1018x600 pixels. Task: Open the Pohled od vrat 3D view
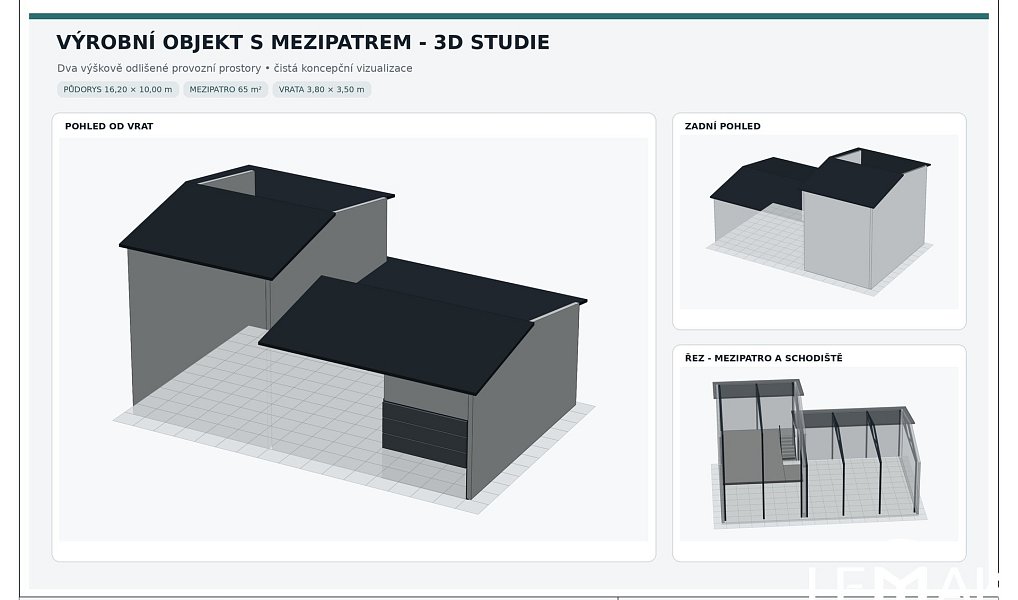point(353,339)
